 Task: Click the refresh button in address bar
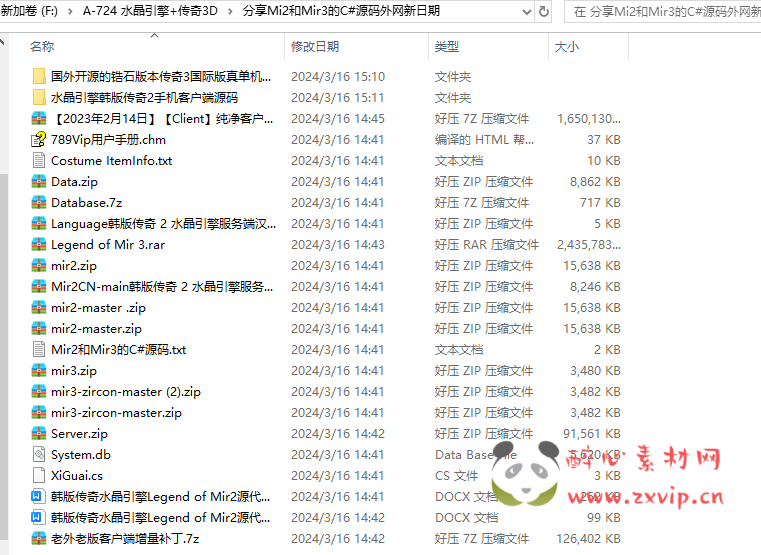(544, 11)
